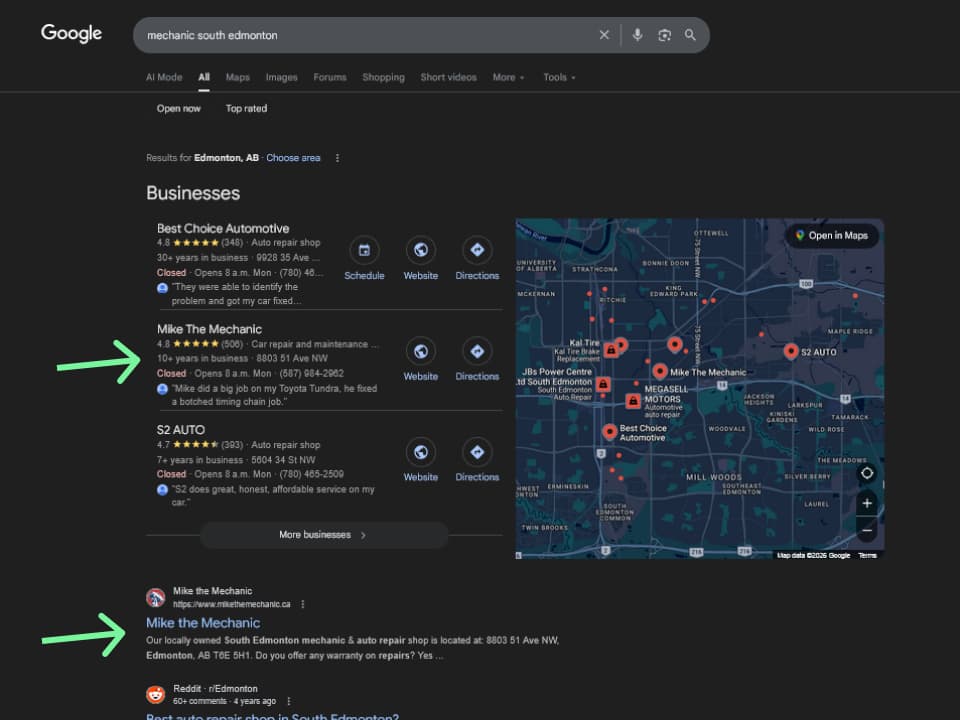Select the All tab

click(204, 77)
